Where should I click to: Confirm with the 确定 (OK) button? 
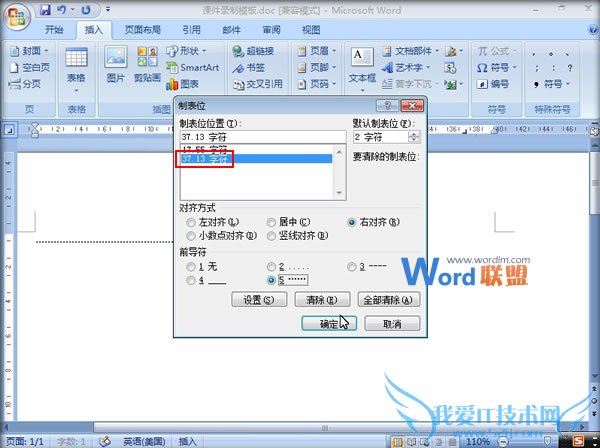329,324
